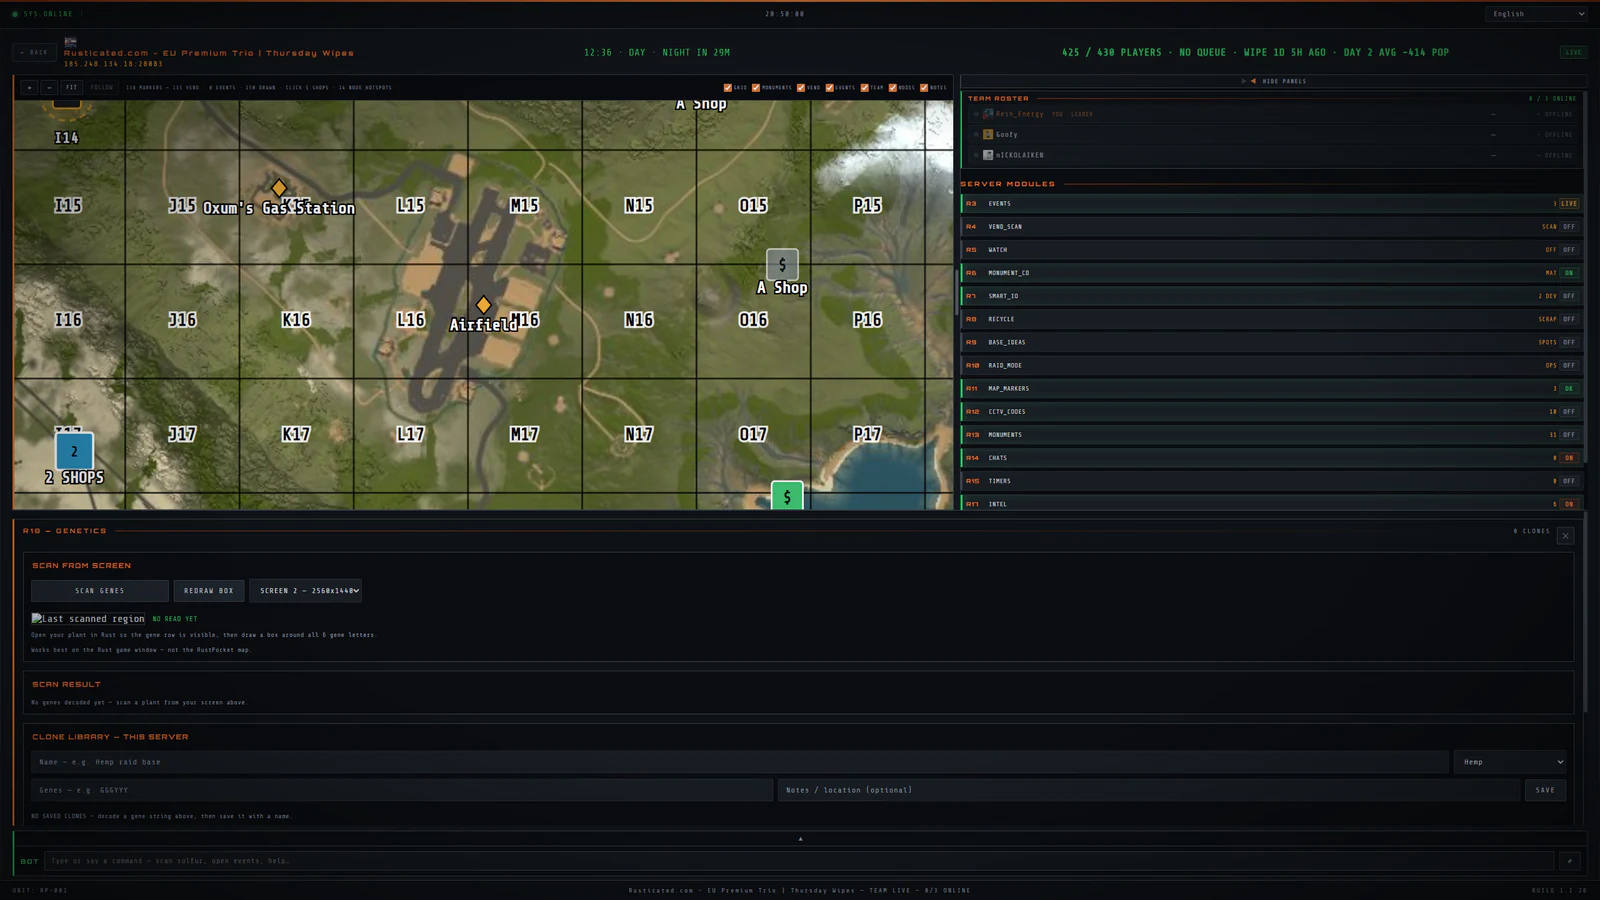1600x900 pixels.
Task: Open the R3 EVENTS module row
Action: (1270, 204)
